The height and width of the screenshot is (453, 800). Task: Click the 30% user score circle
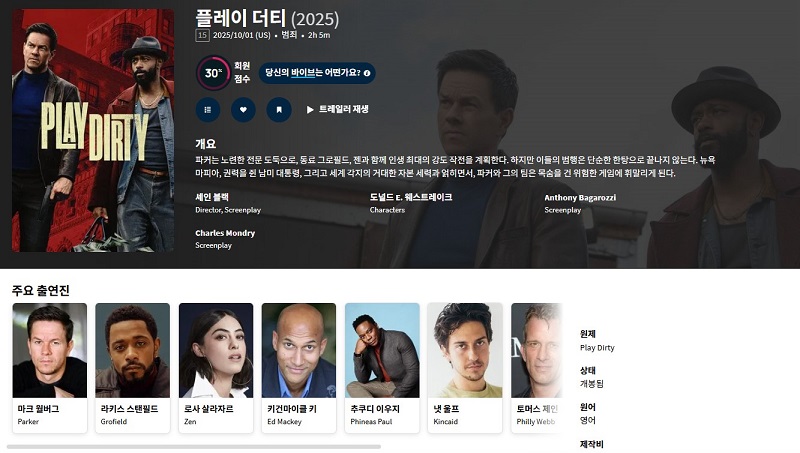pos(213,73)
